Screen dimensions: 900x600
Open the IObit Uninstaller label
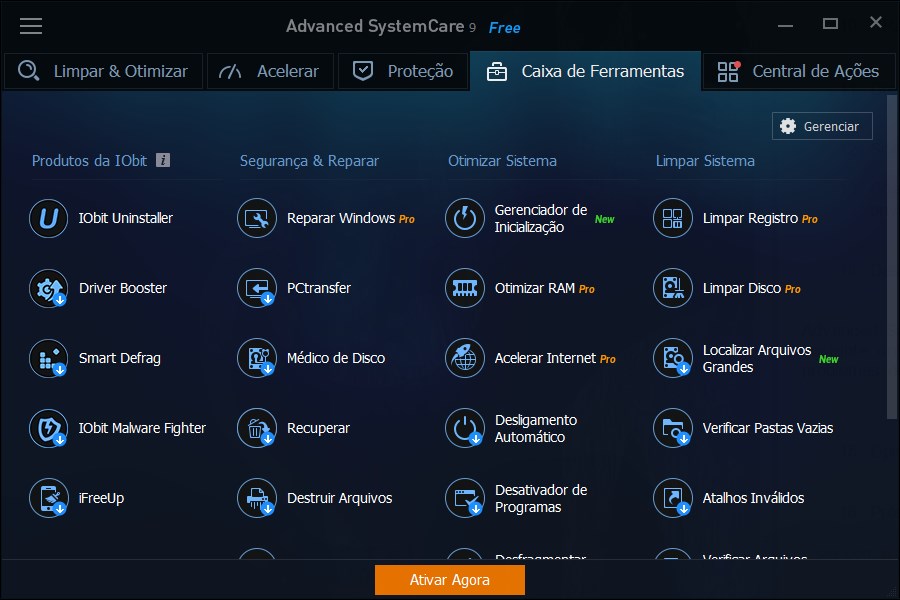126,218
